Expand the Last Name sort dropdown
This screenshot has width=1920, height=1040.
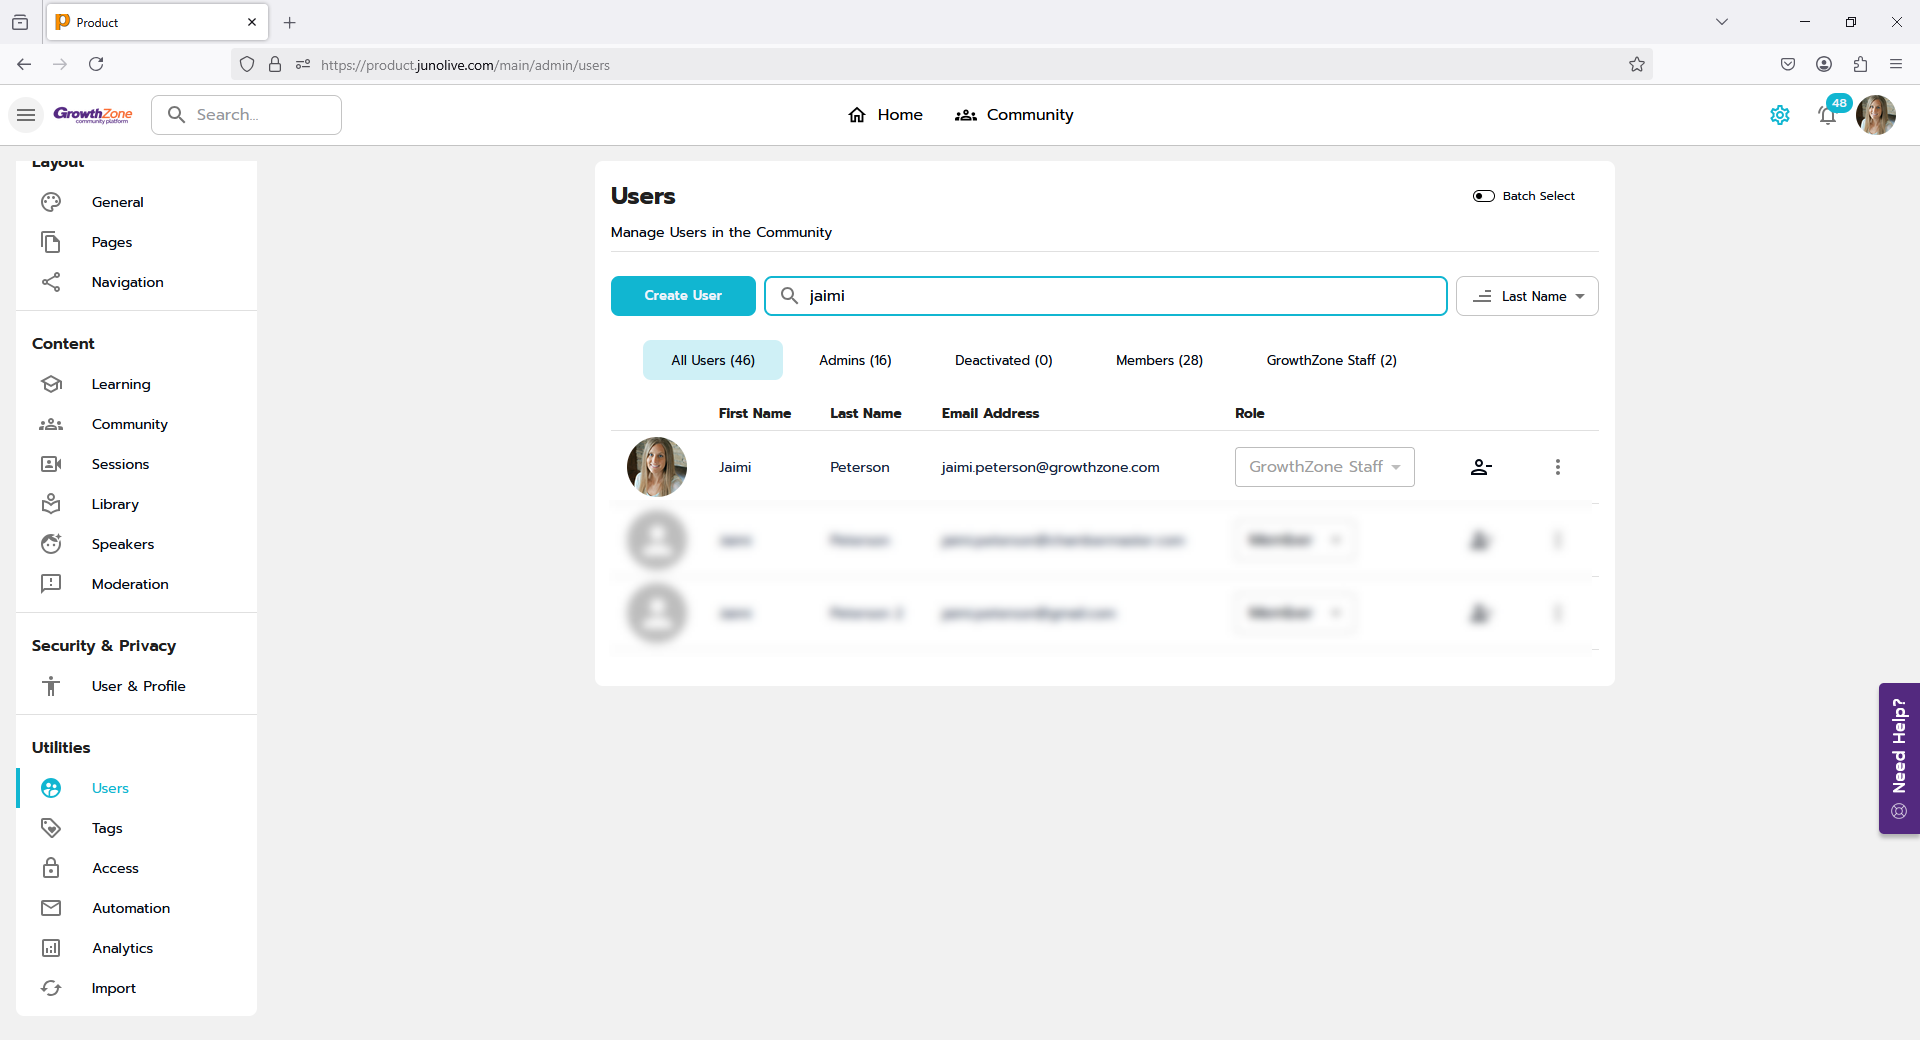(1527, 296)
